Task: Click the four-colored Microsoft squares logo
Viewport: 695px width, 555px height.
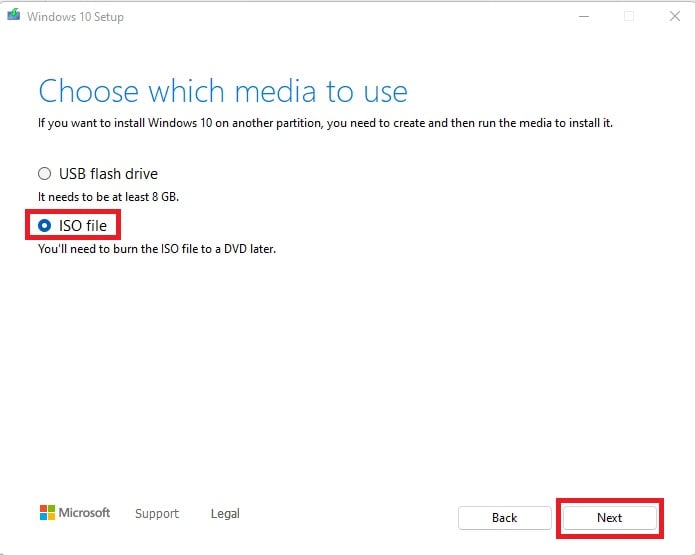Action: pyautogui.click(x=47, y=513)
